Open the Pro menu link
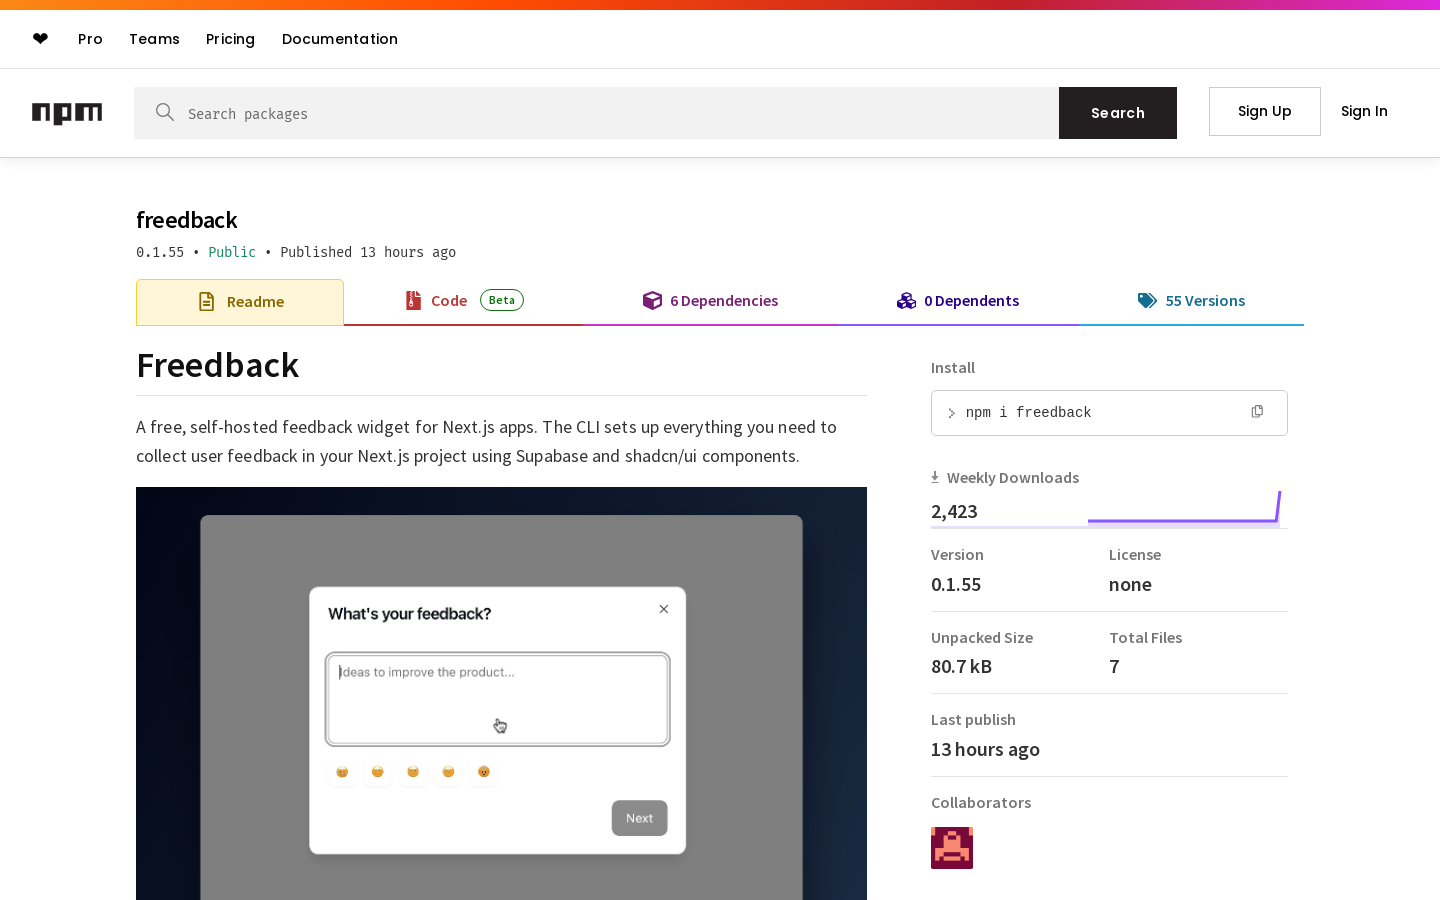This screenshot has width=1440, height=900. (x=90, y=39)
